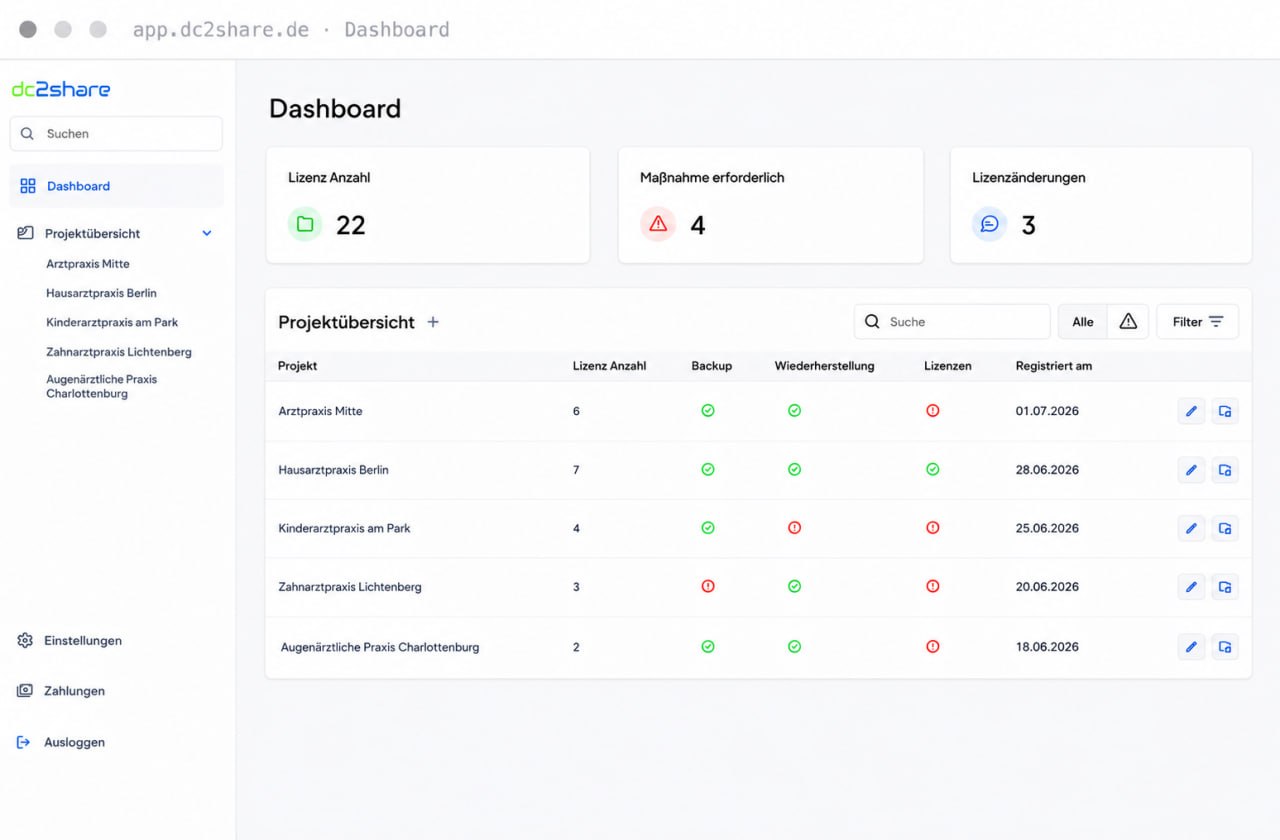This screenshot has width=1280, height=840.
Task: Open folder icon for Kinderarztpraxis am Park row
Action: 1225,528
